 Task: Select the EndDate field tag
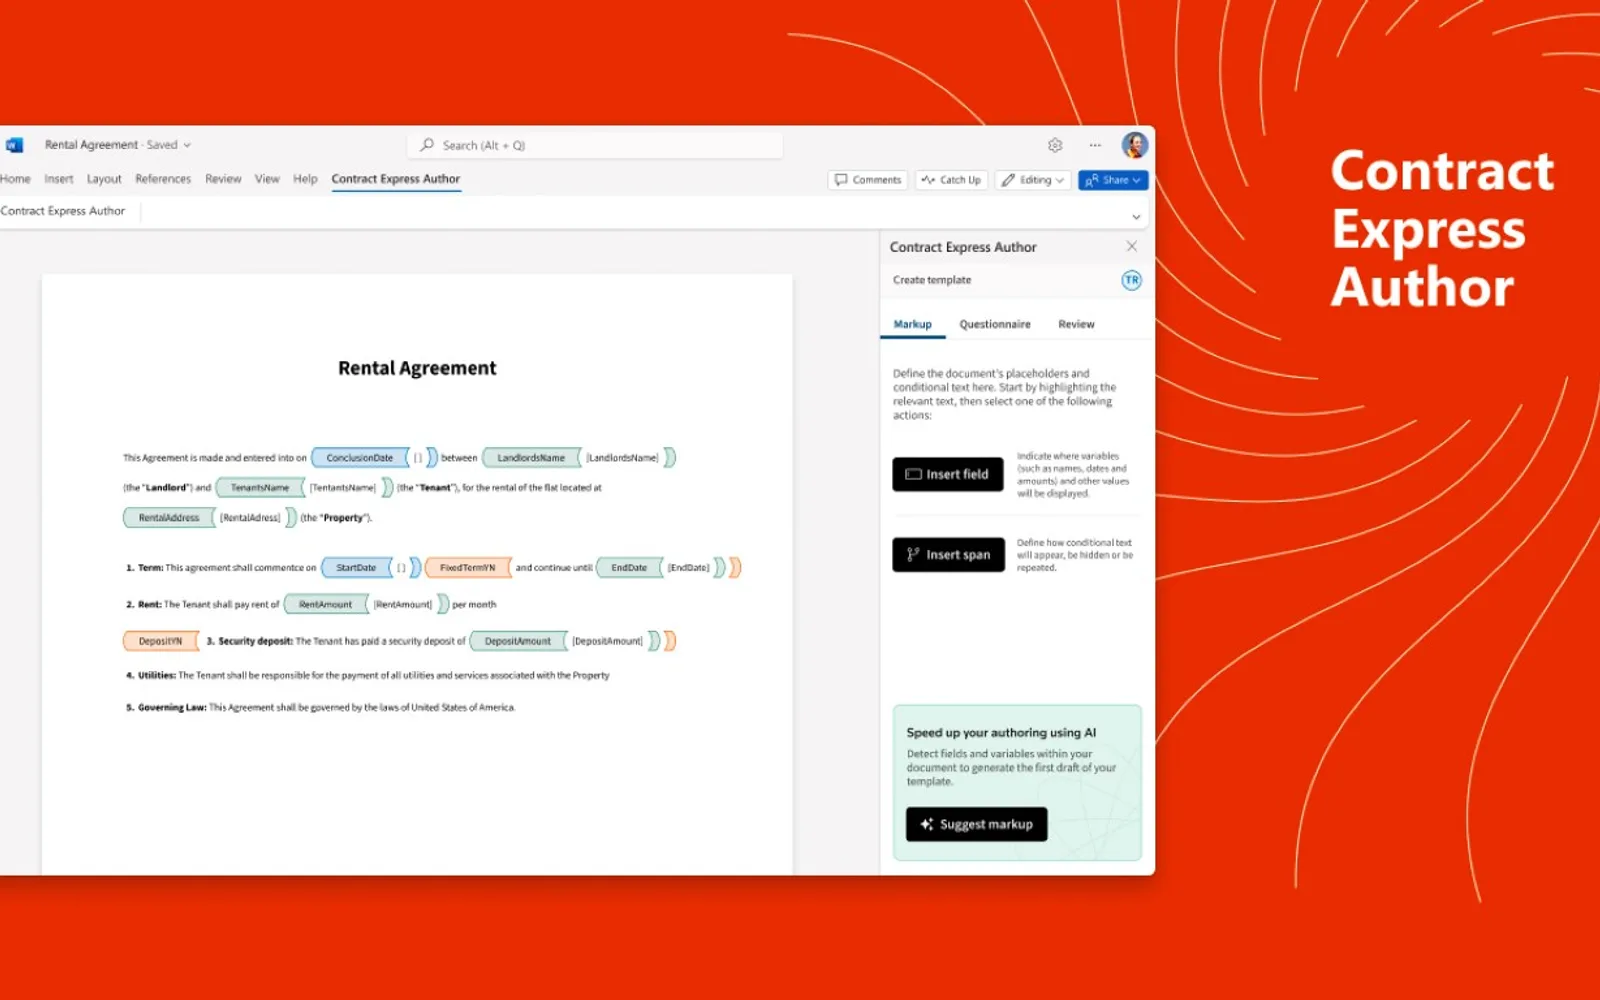[629, 567]
